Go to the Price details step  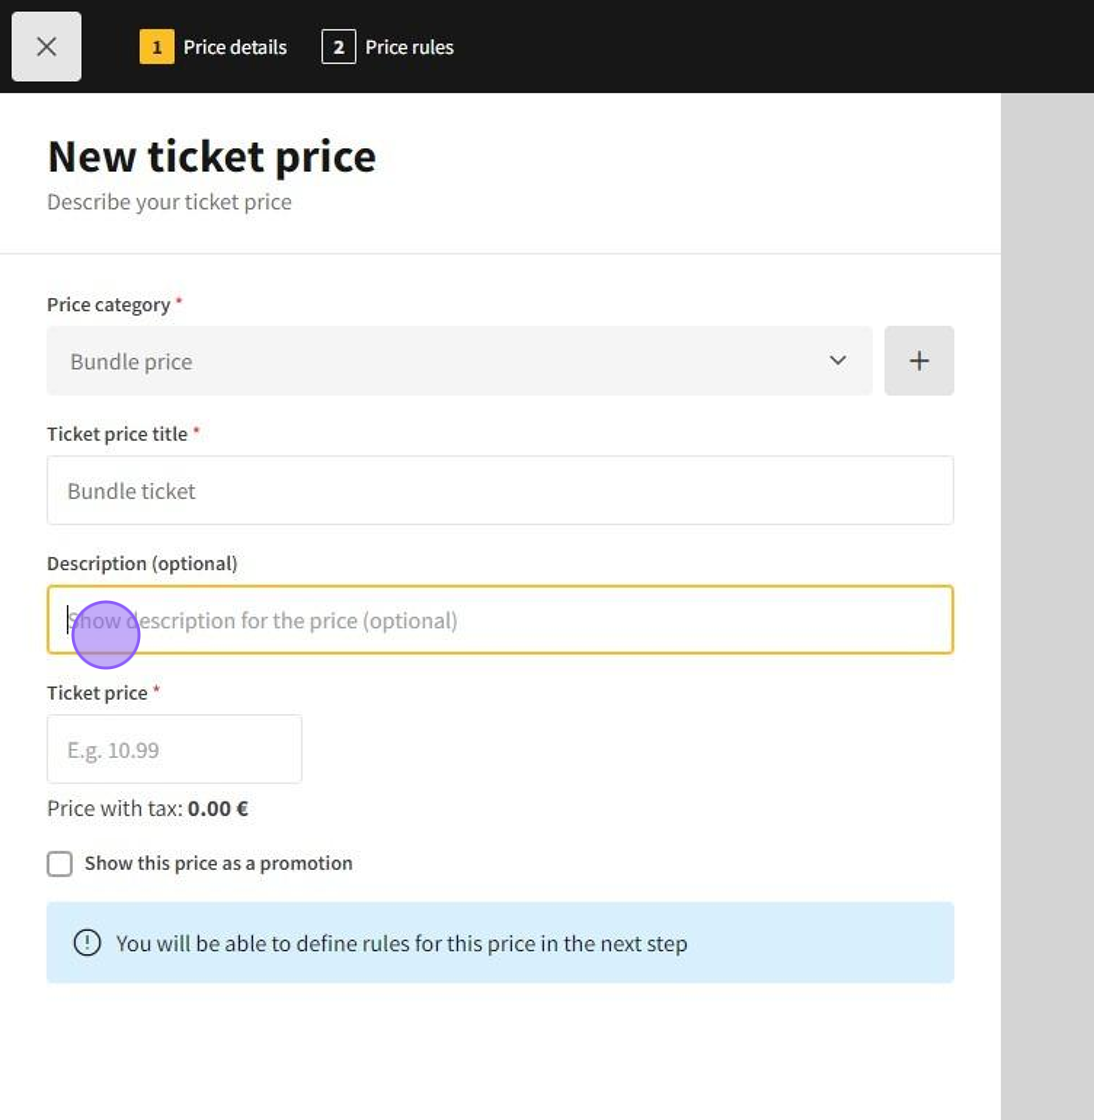click(x=235, y=47)
